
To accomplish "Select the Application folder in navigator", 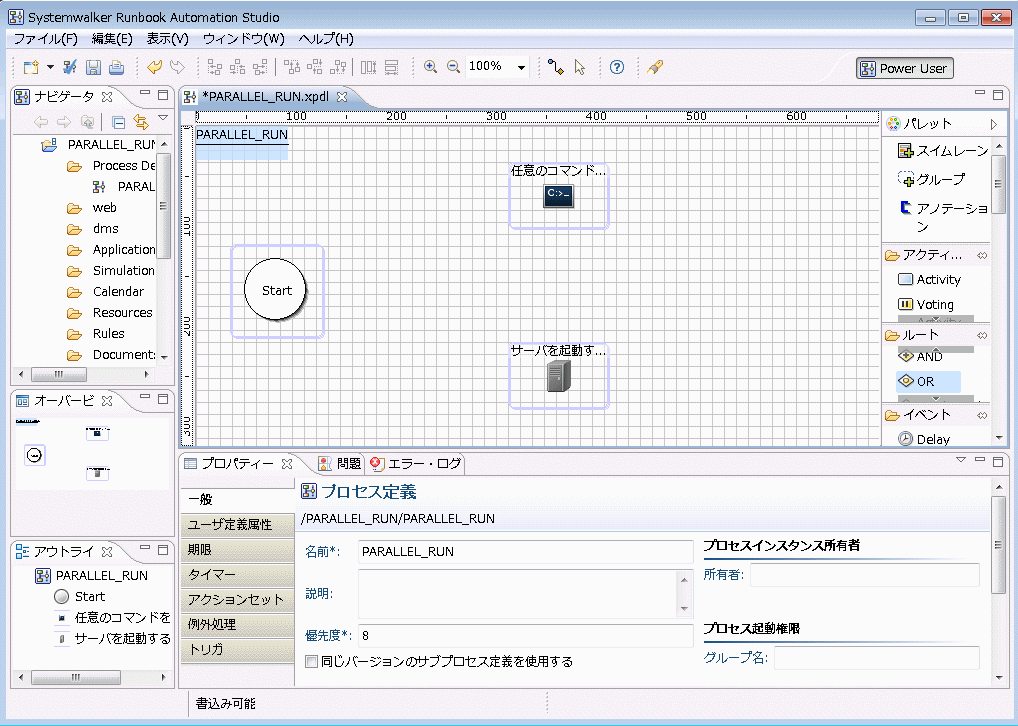I will 112,249.
